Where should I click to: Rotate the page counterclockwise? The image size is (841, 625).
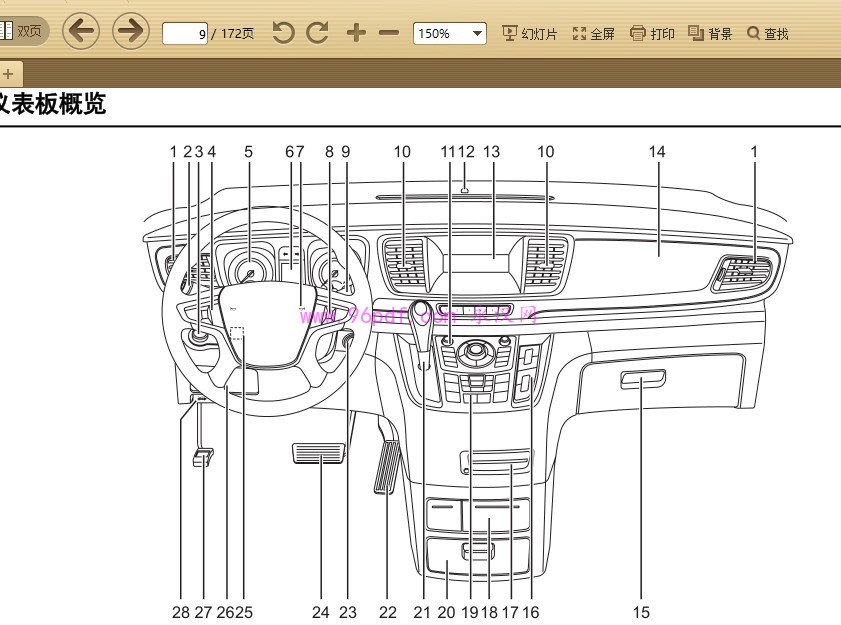coord(283,33)
